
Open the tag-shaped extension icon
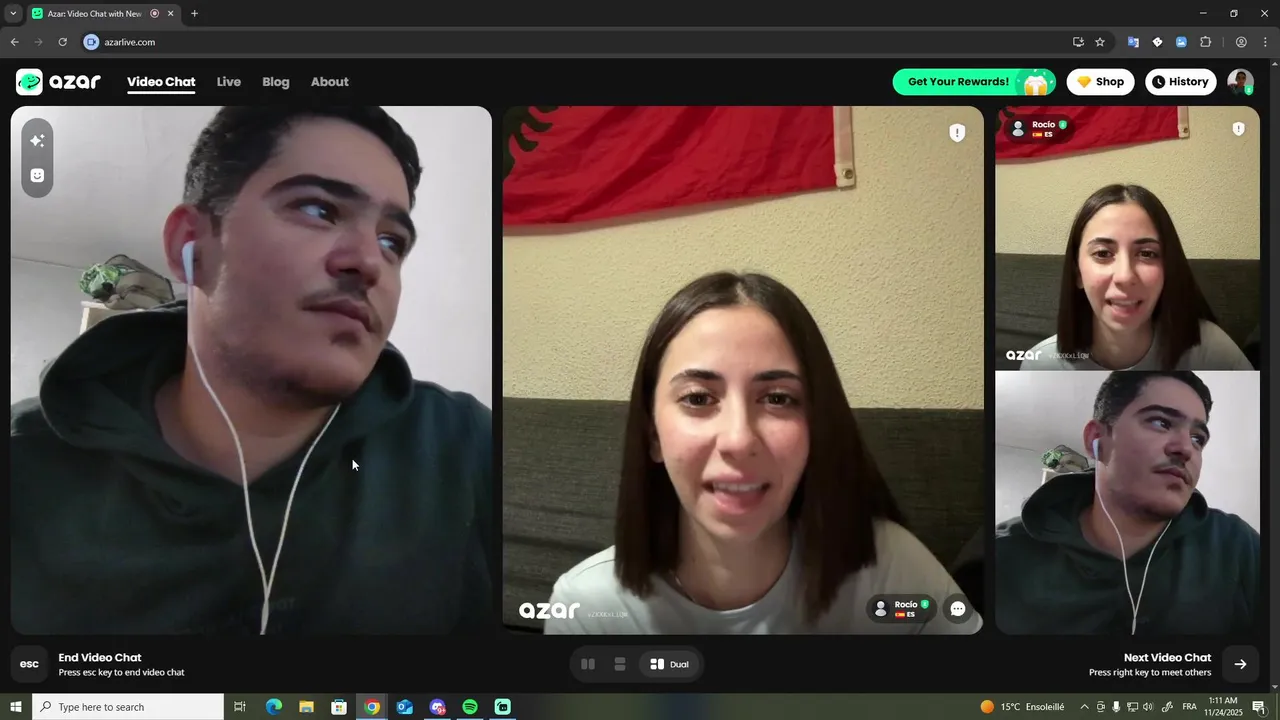1157,42
